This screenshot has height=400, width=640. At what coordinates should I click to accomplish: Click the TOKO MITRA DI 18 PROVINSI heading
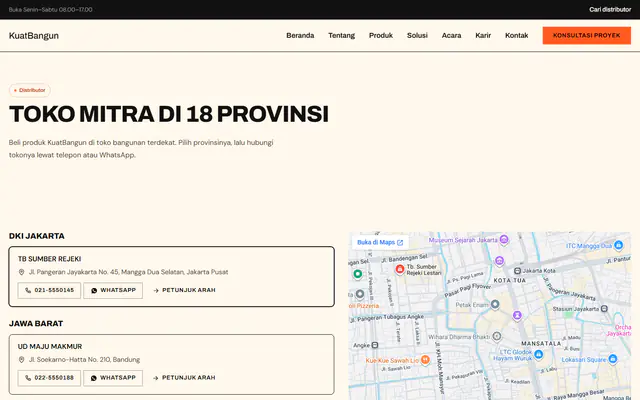(169, 114)
